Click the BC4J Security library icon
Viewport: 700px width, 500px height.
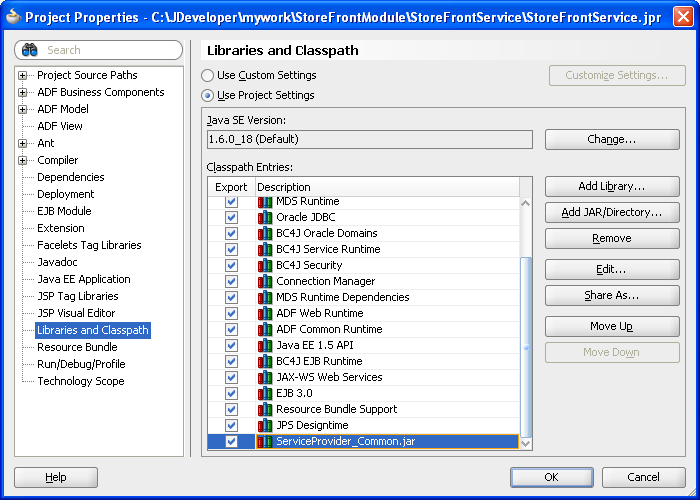[265, 265]
